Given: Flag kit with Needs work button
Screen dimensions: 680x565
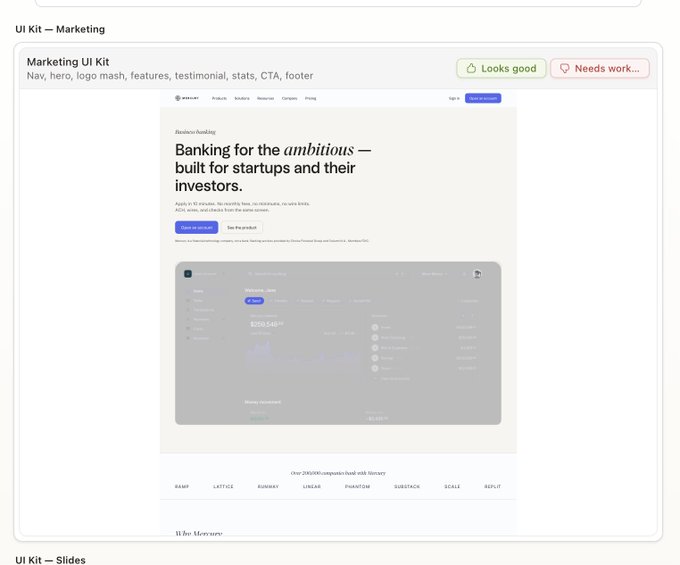Looking at the screenshot, I should click(x=600, y=69).
